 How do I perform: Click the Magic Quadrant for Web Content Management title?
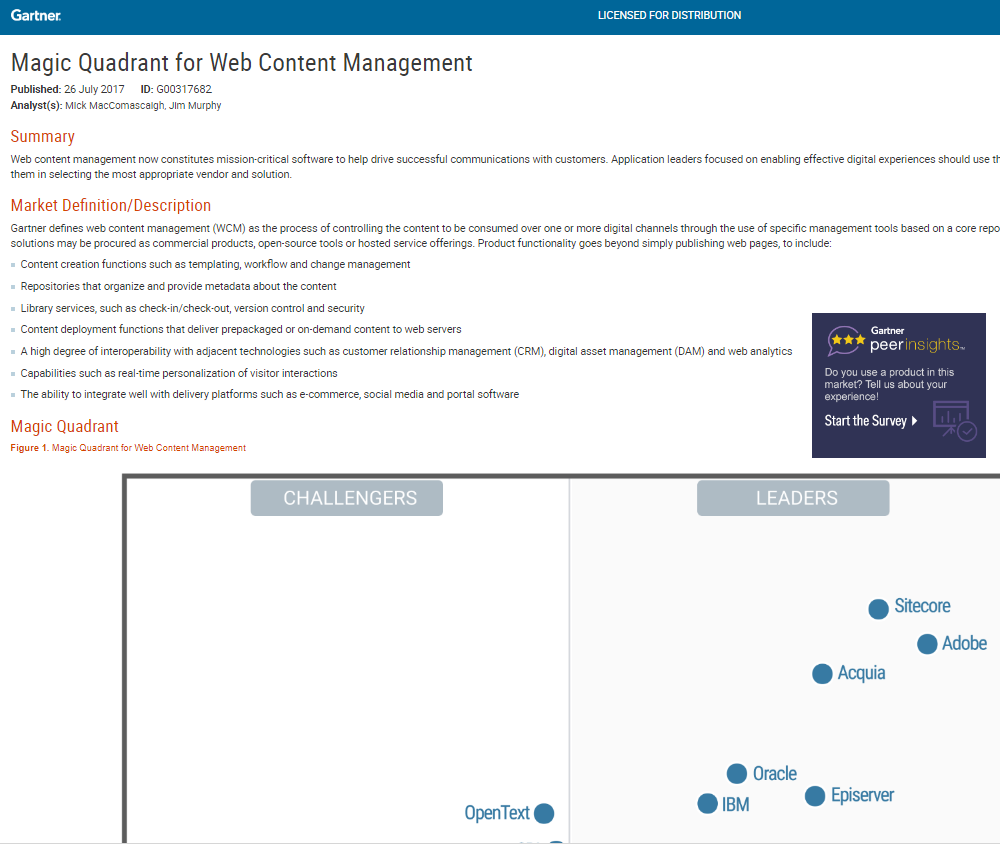point(242,63)
